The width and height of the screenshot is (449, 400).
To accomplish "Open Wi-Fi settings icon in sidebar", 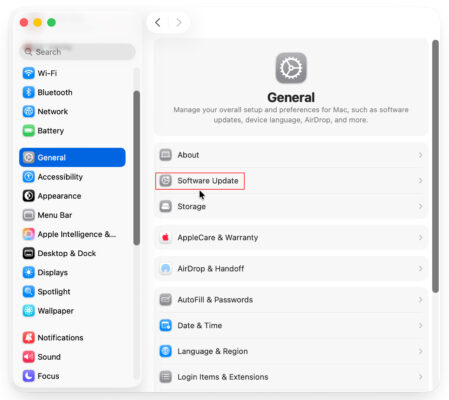I will coord(29,73).
